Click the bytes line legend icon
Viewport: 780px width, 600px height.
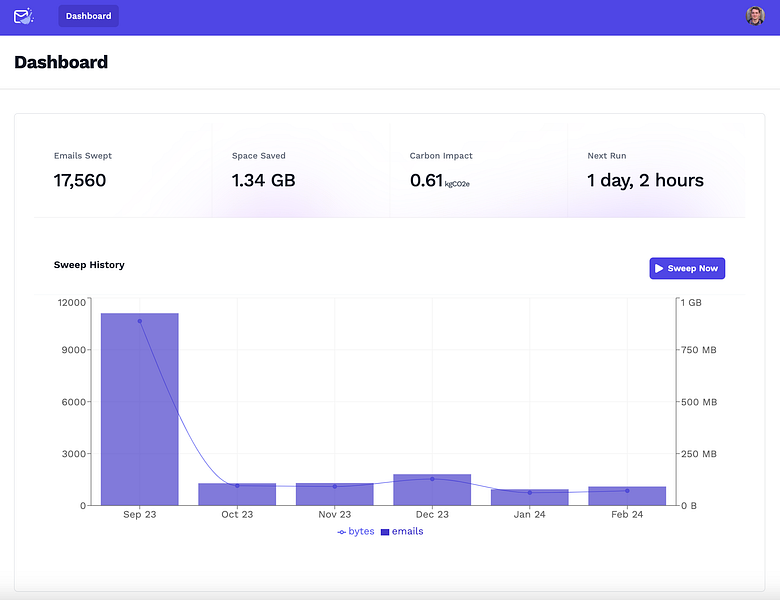(341, 532)
